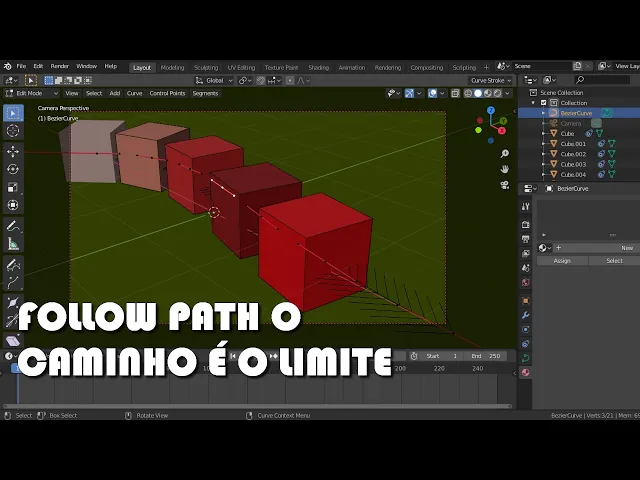Click the zoom magnifier viewport icon

point(505,153)
